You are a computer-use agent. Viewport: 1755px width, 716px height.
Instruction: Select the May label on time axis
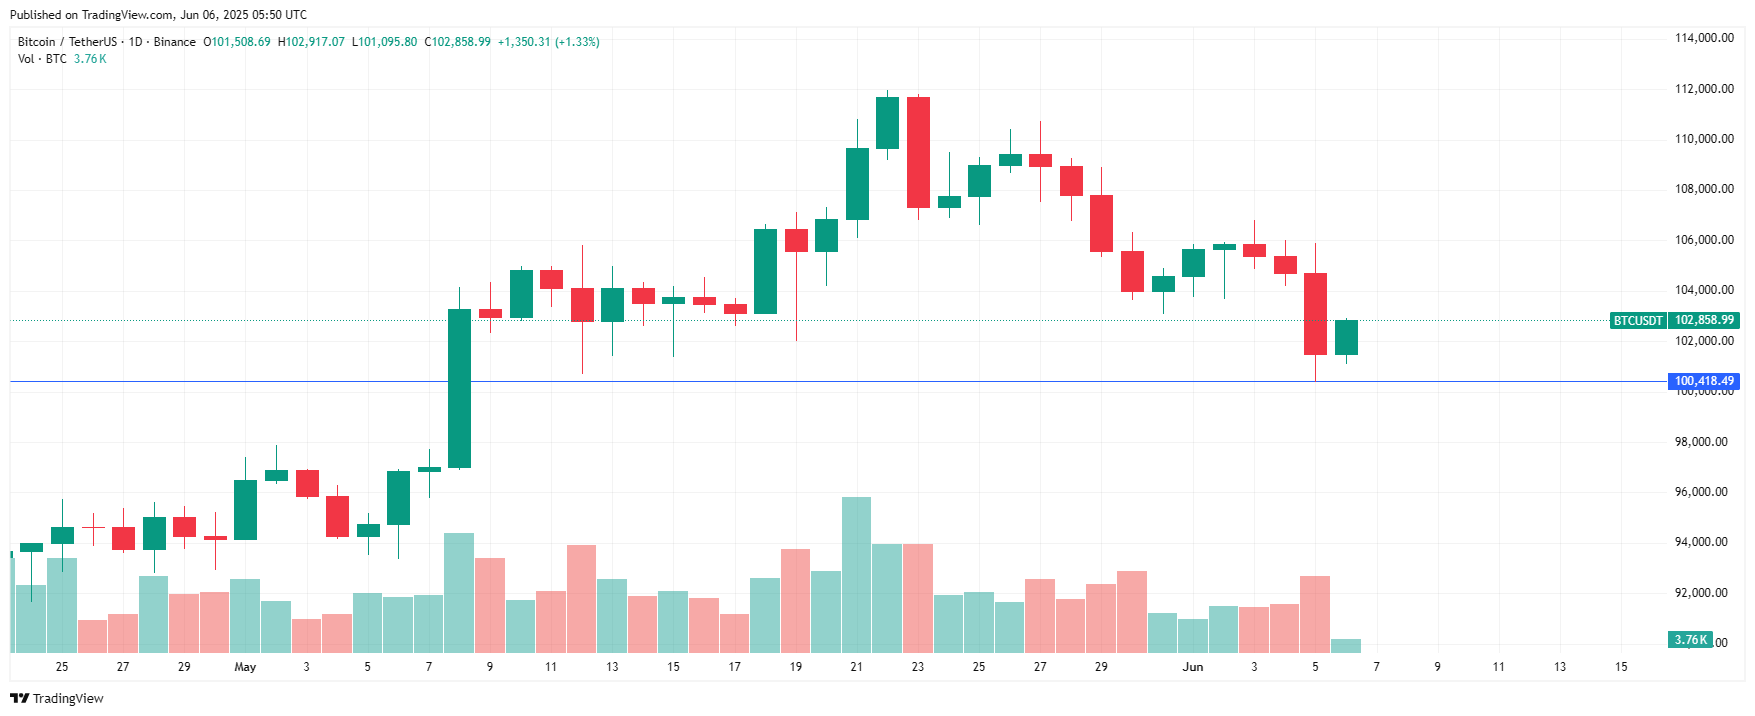tap(245, 667)
